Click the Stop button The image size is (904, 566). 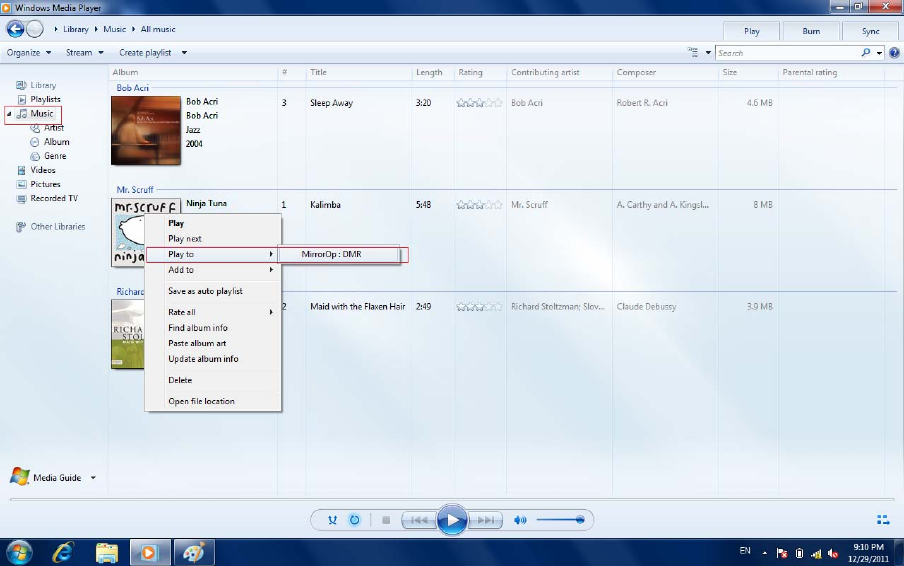click(x=386, y=520)
